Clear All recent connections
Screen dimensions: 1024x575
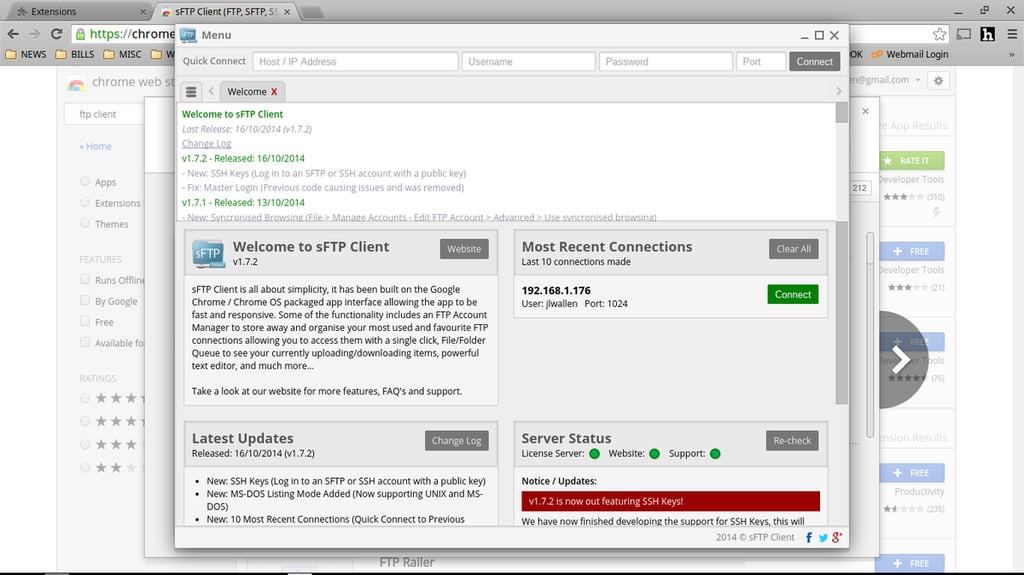[x=793, y=249]
